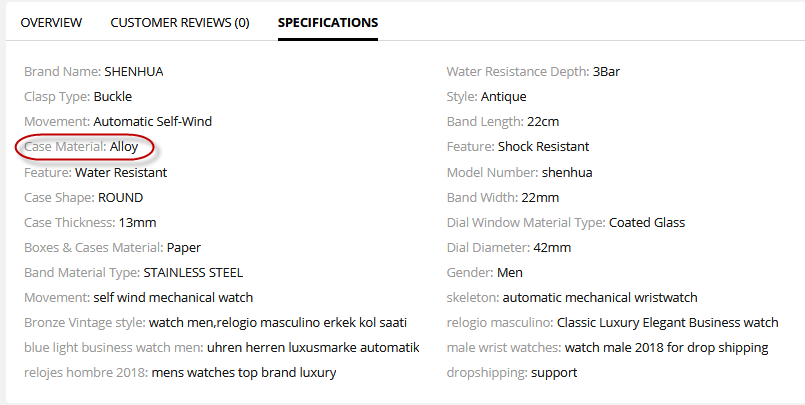Click the Feature: Water Resistant row
The height and width of the screenshot is (405, 805).
pyautogui.click(x=96, y=172)
